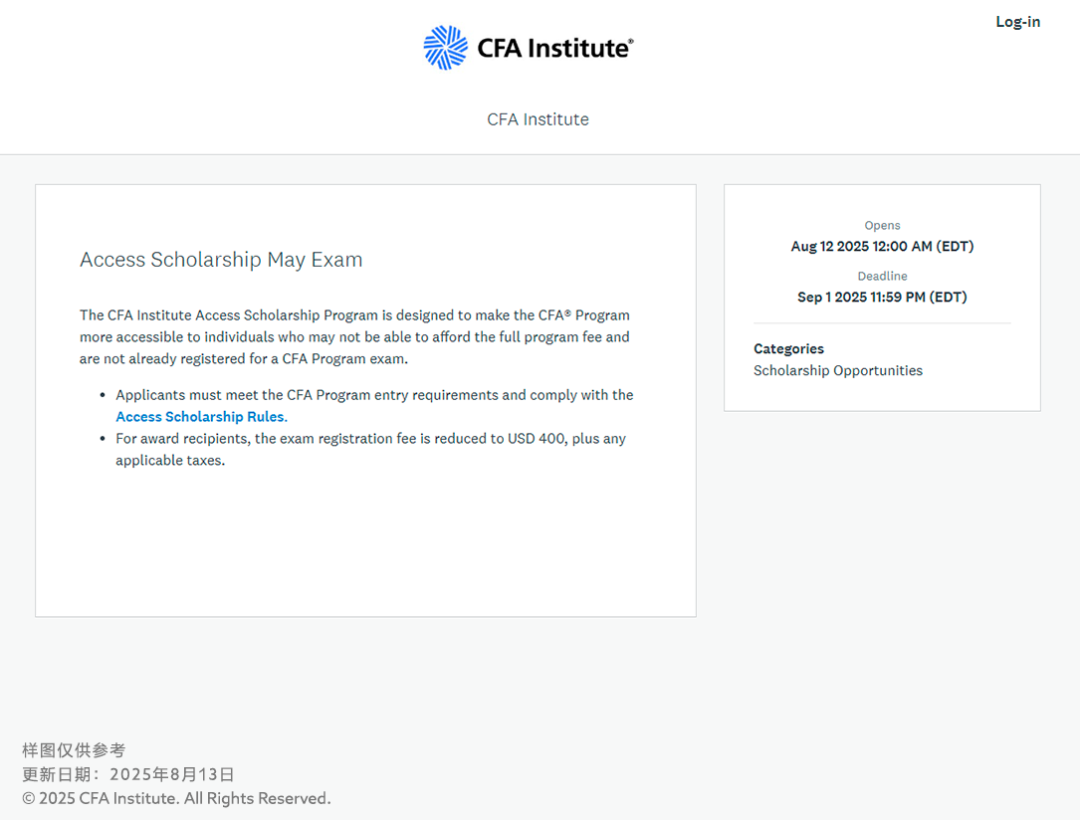Click the 更新日期 footer text

[x=127, y=773]
